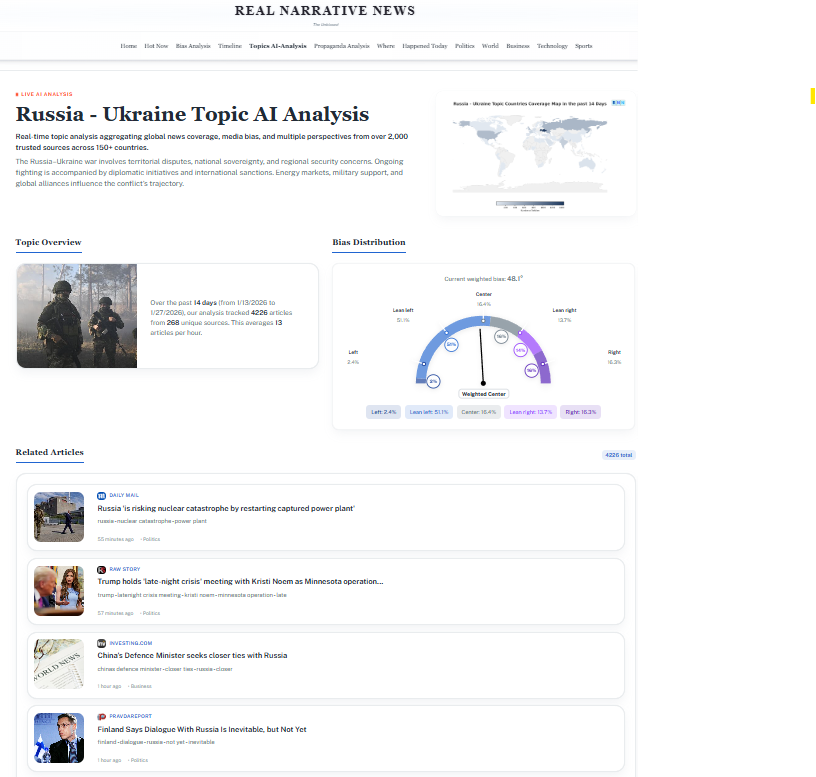Click the Daily Mail source icon
The height and width of the screenshot is (777, 816).
pos(100,495)
